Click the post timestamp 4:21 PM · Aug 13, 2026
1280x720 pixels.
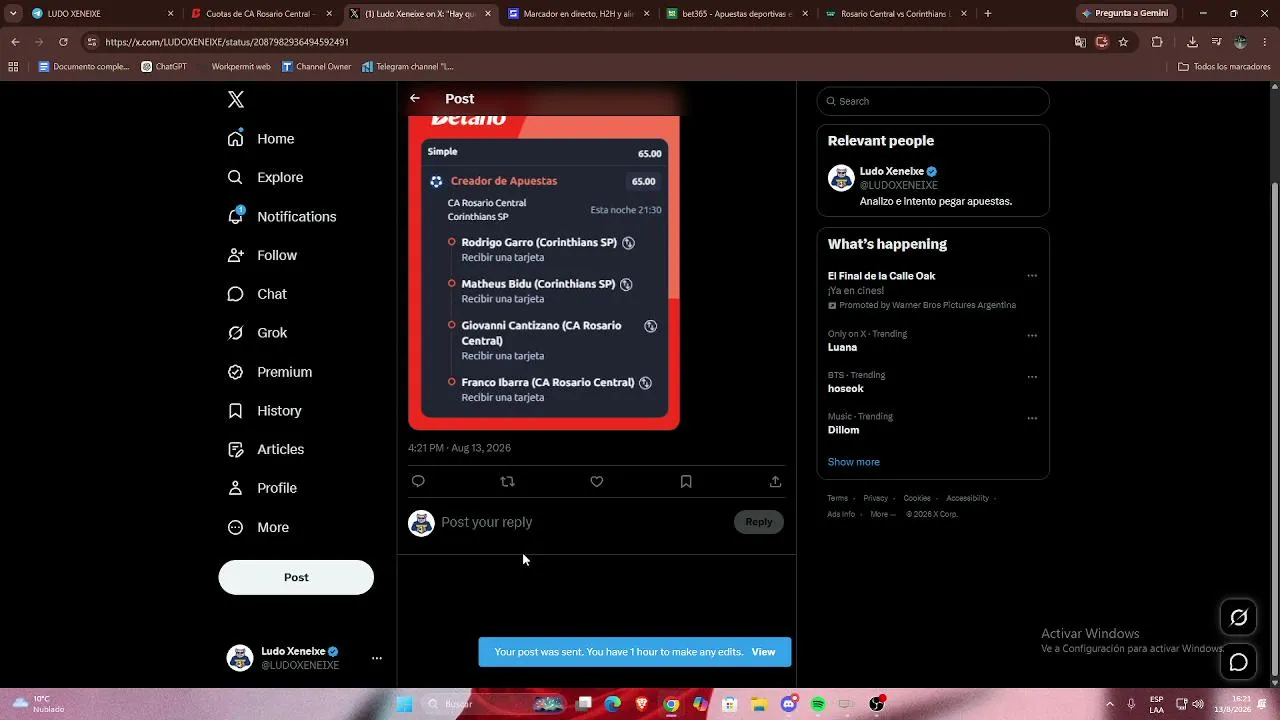click(459, 448)
